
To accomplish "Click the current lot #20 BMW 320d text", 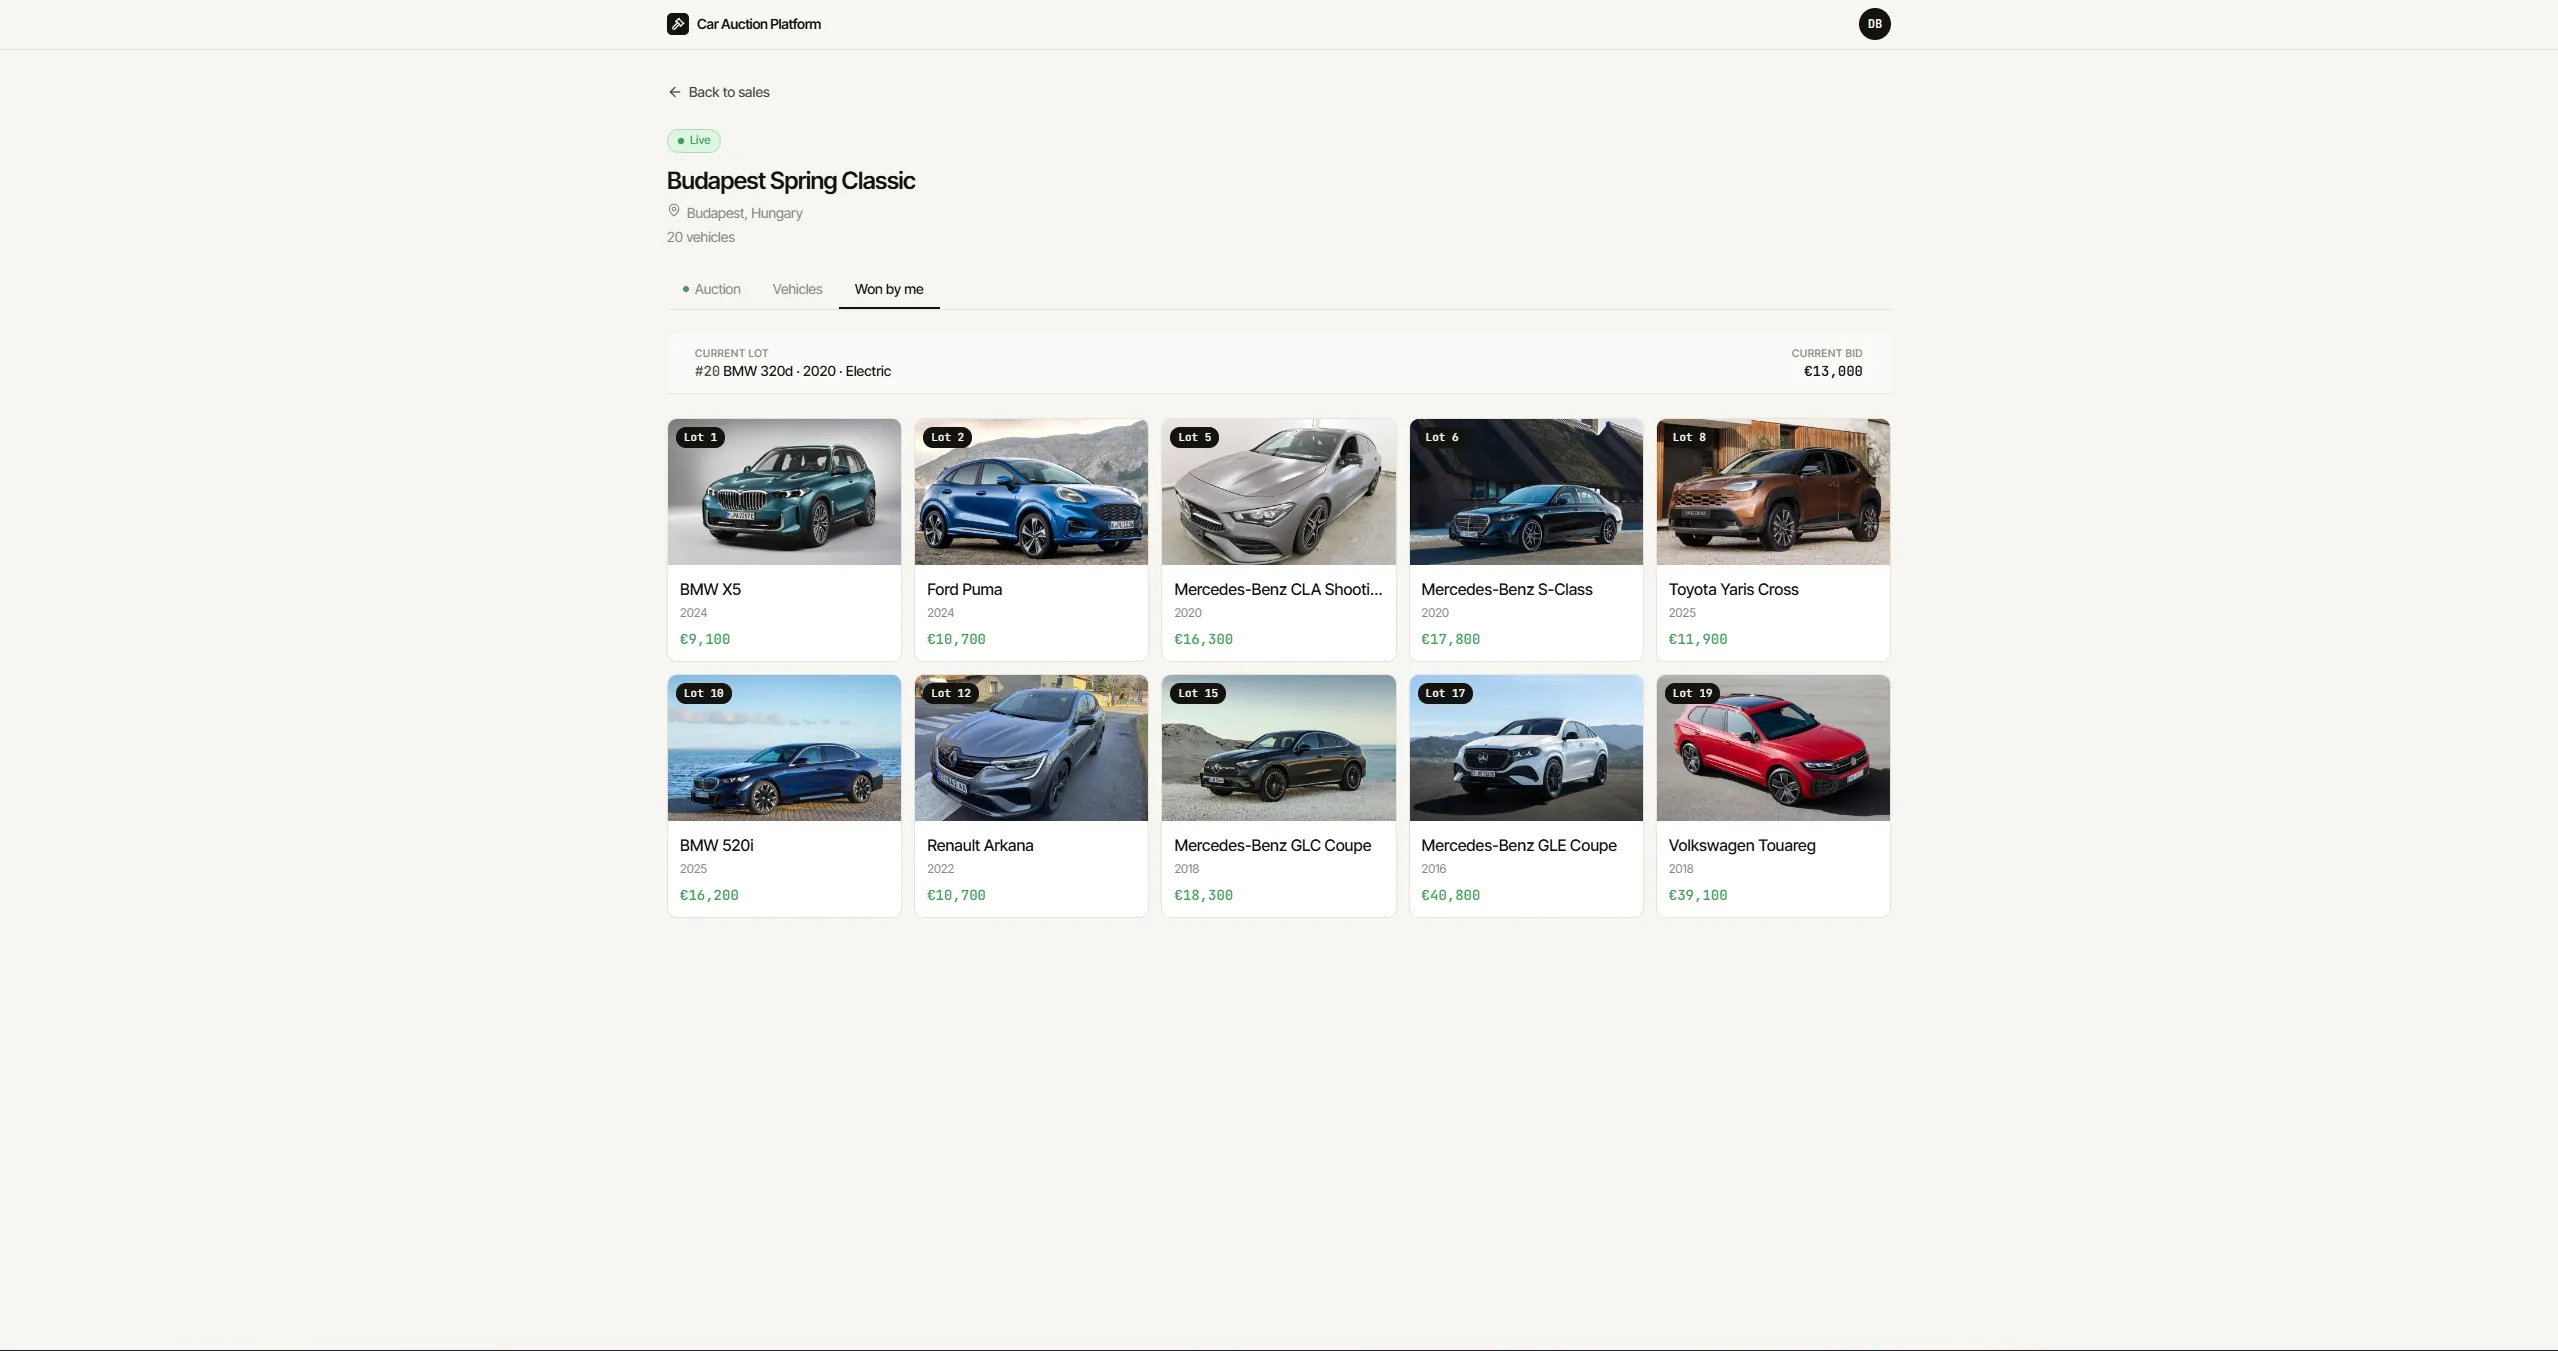I will click(792, 371).
